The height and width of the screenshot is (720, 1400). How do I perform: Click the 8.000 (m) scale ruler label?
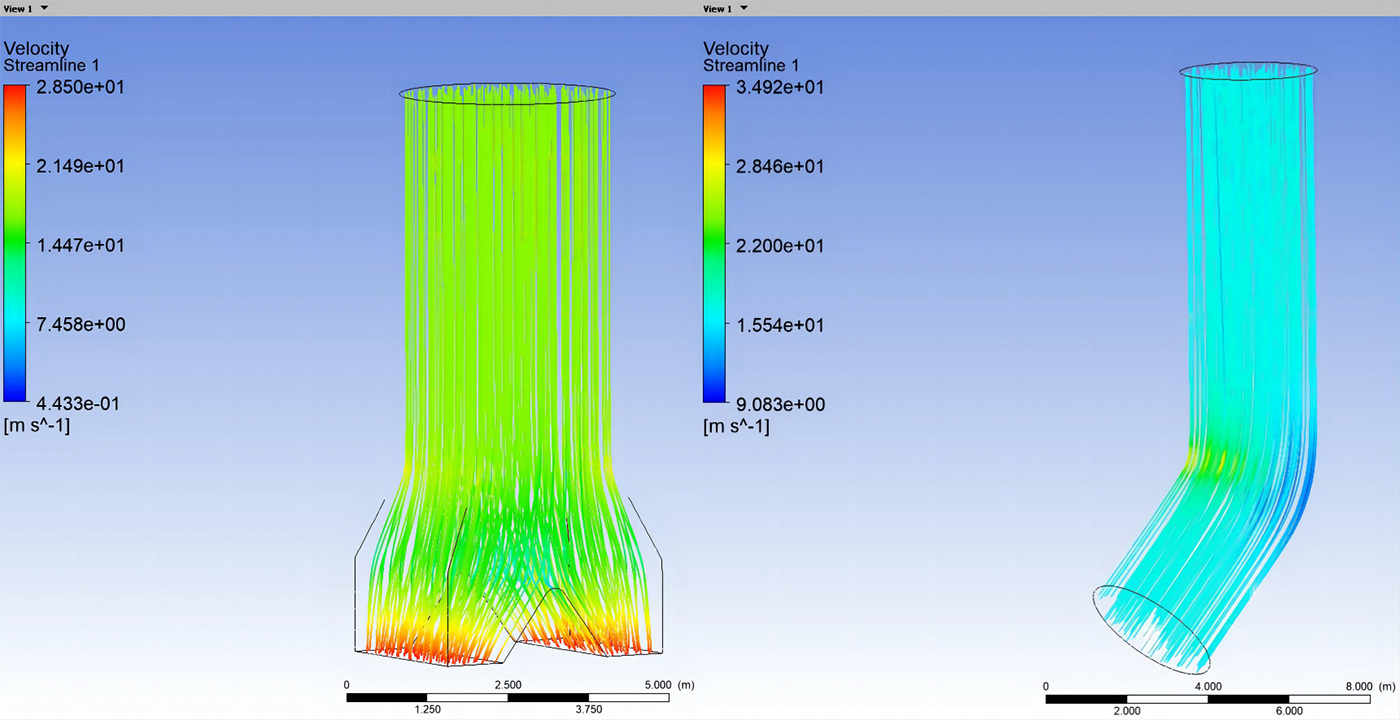(1370, 685)
